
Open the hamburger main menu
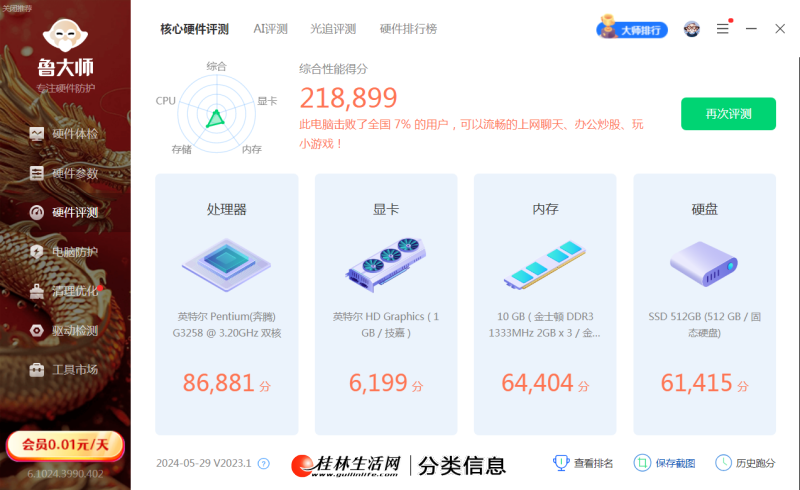click(x=722, y=29)
